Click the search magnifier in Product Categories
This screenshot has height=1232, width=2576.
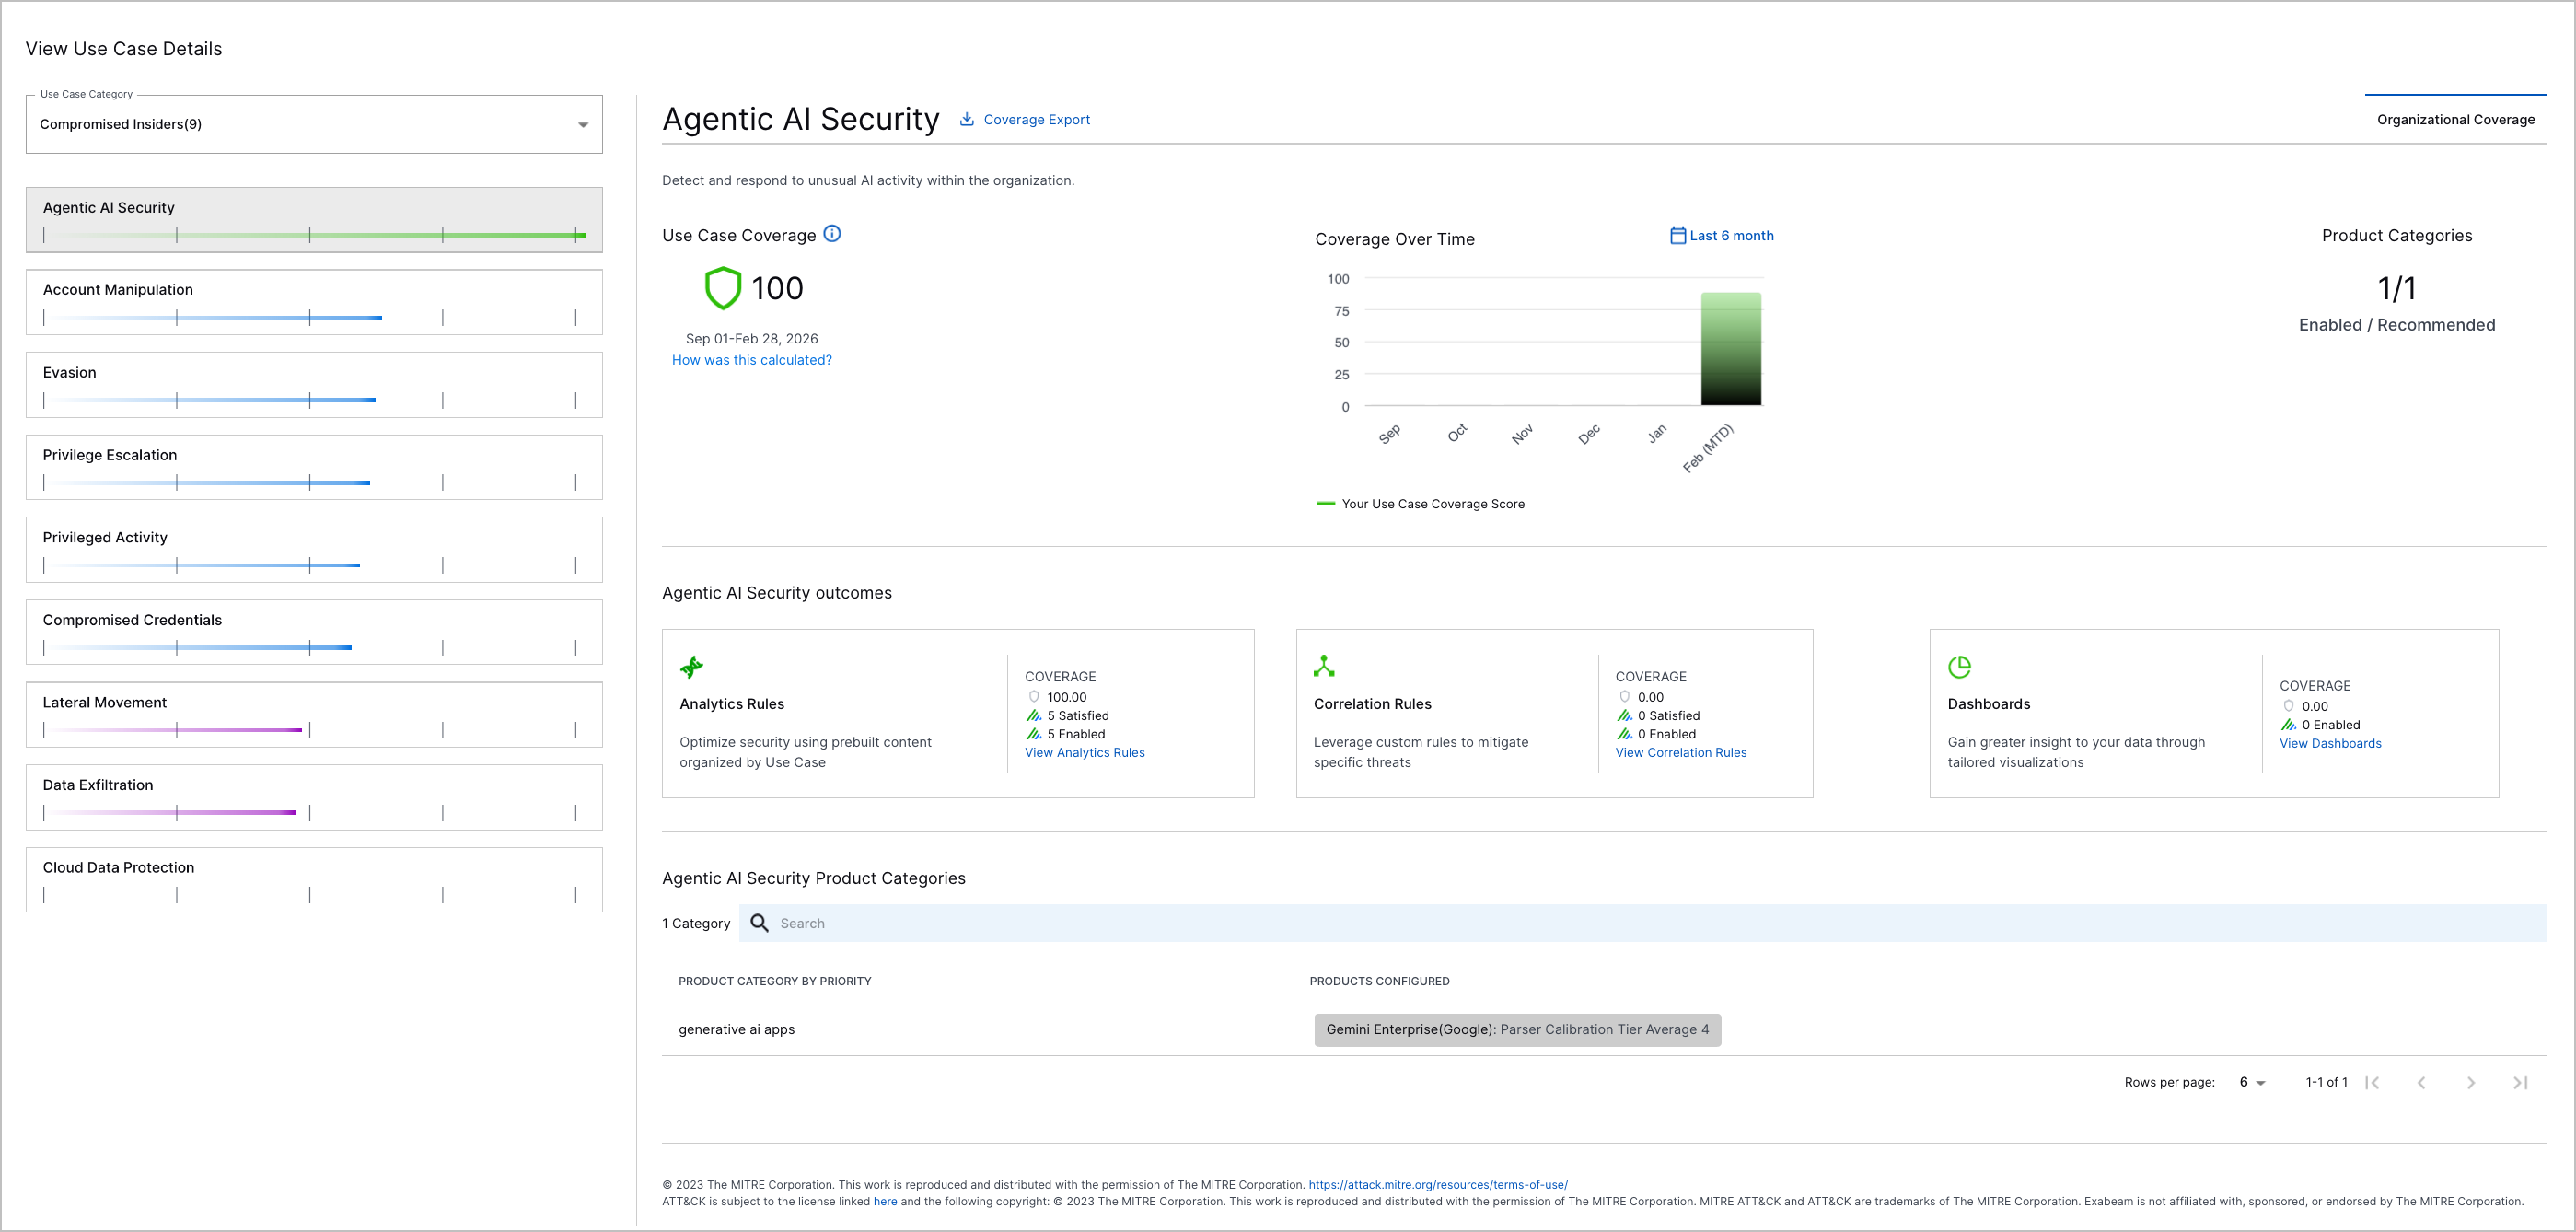tap(760, 923)
